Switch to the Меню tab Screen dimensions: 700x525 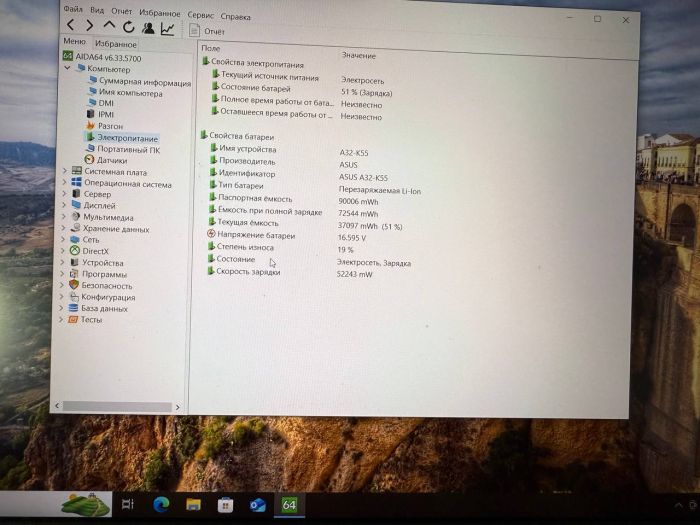[x=74, y=42]
